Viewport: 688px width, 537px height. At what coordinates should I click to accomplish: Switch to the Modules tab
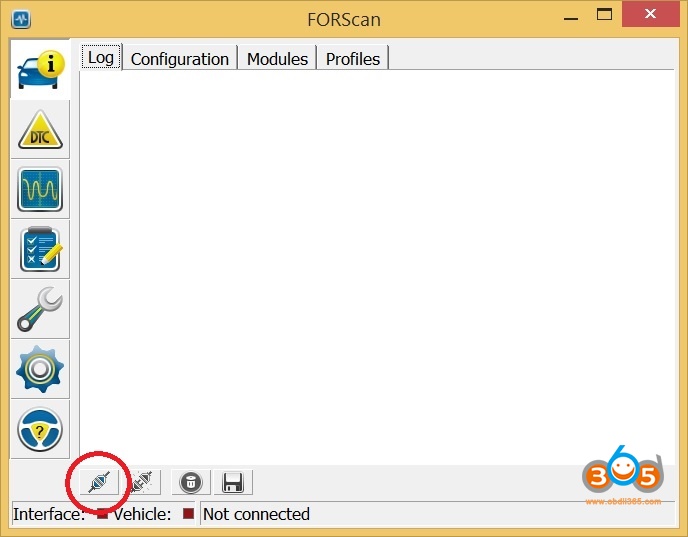[277, 59]
